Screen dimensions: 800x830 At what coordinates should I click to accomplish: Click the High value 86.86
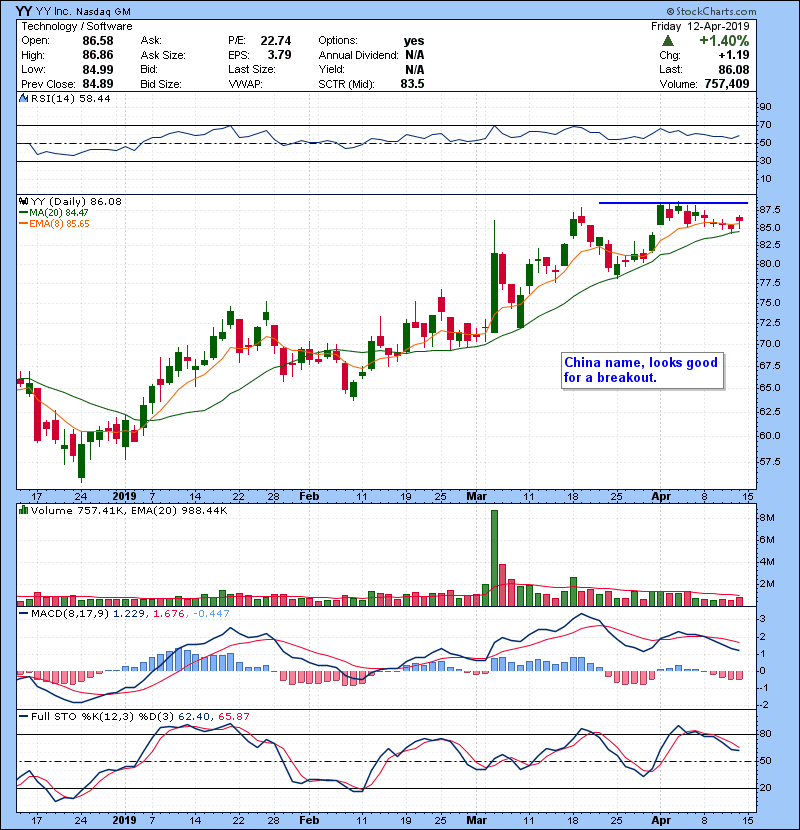[97, 55]
